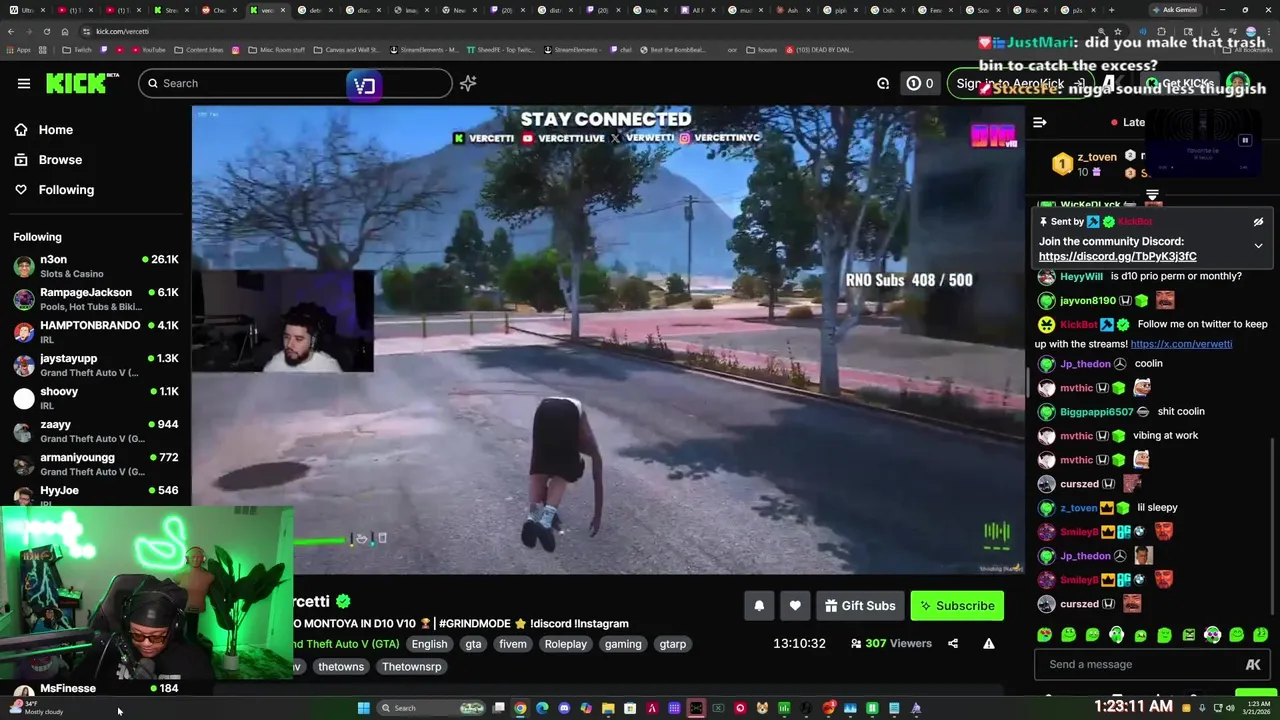
Task: Open RampageJackson's channel
Action: click(96, 299)
